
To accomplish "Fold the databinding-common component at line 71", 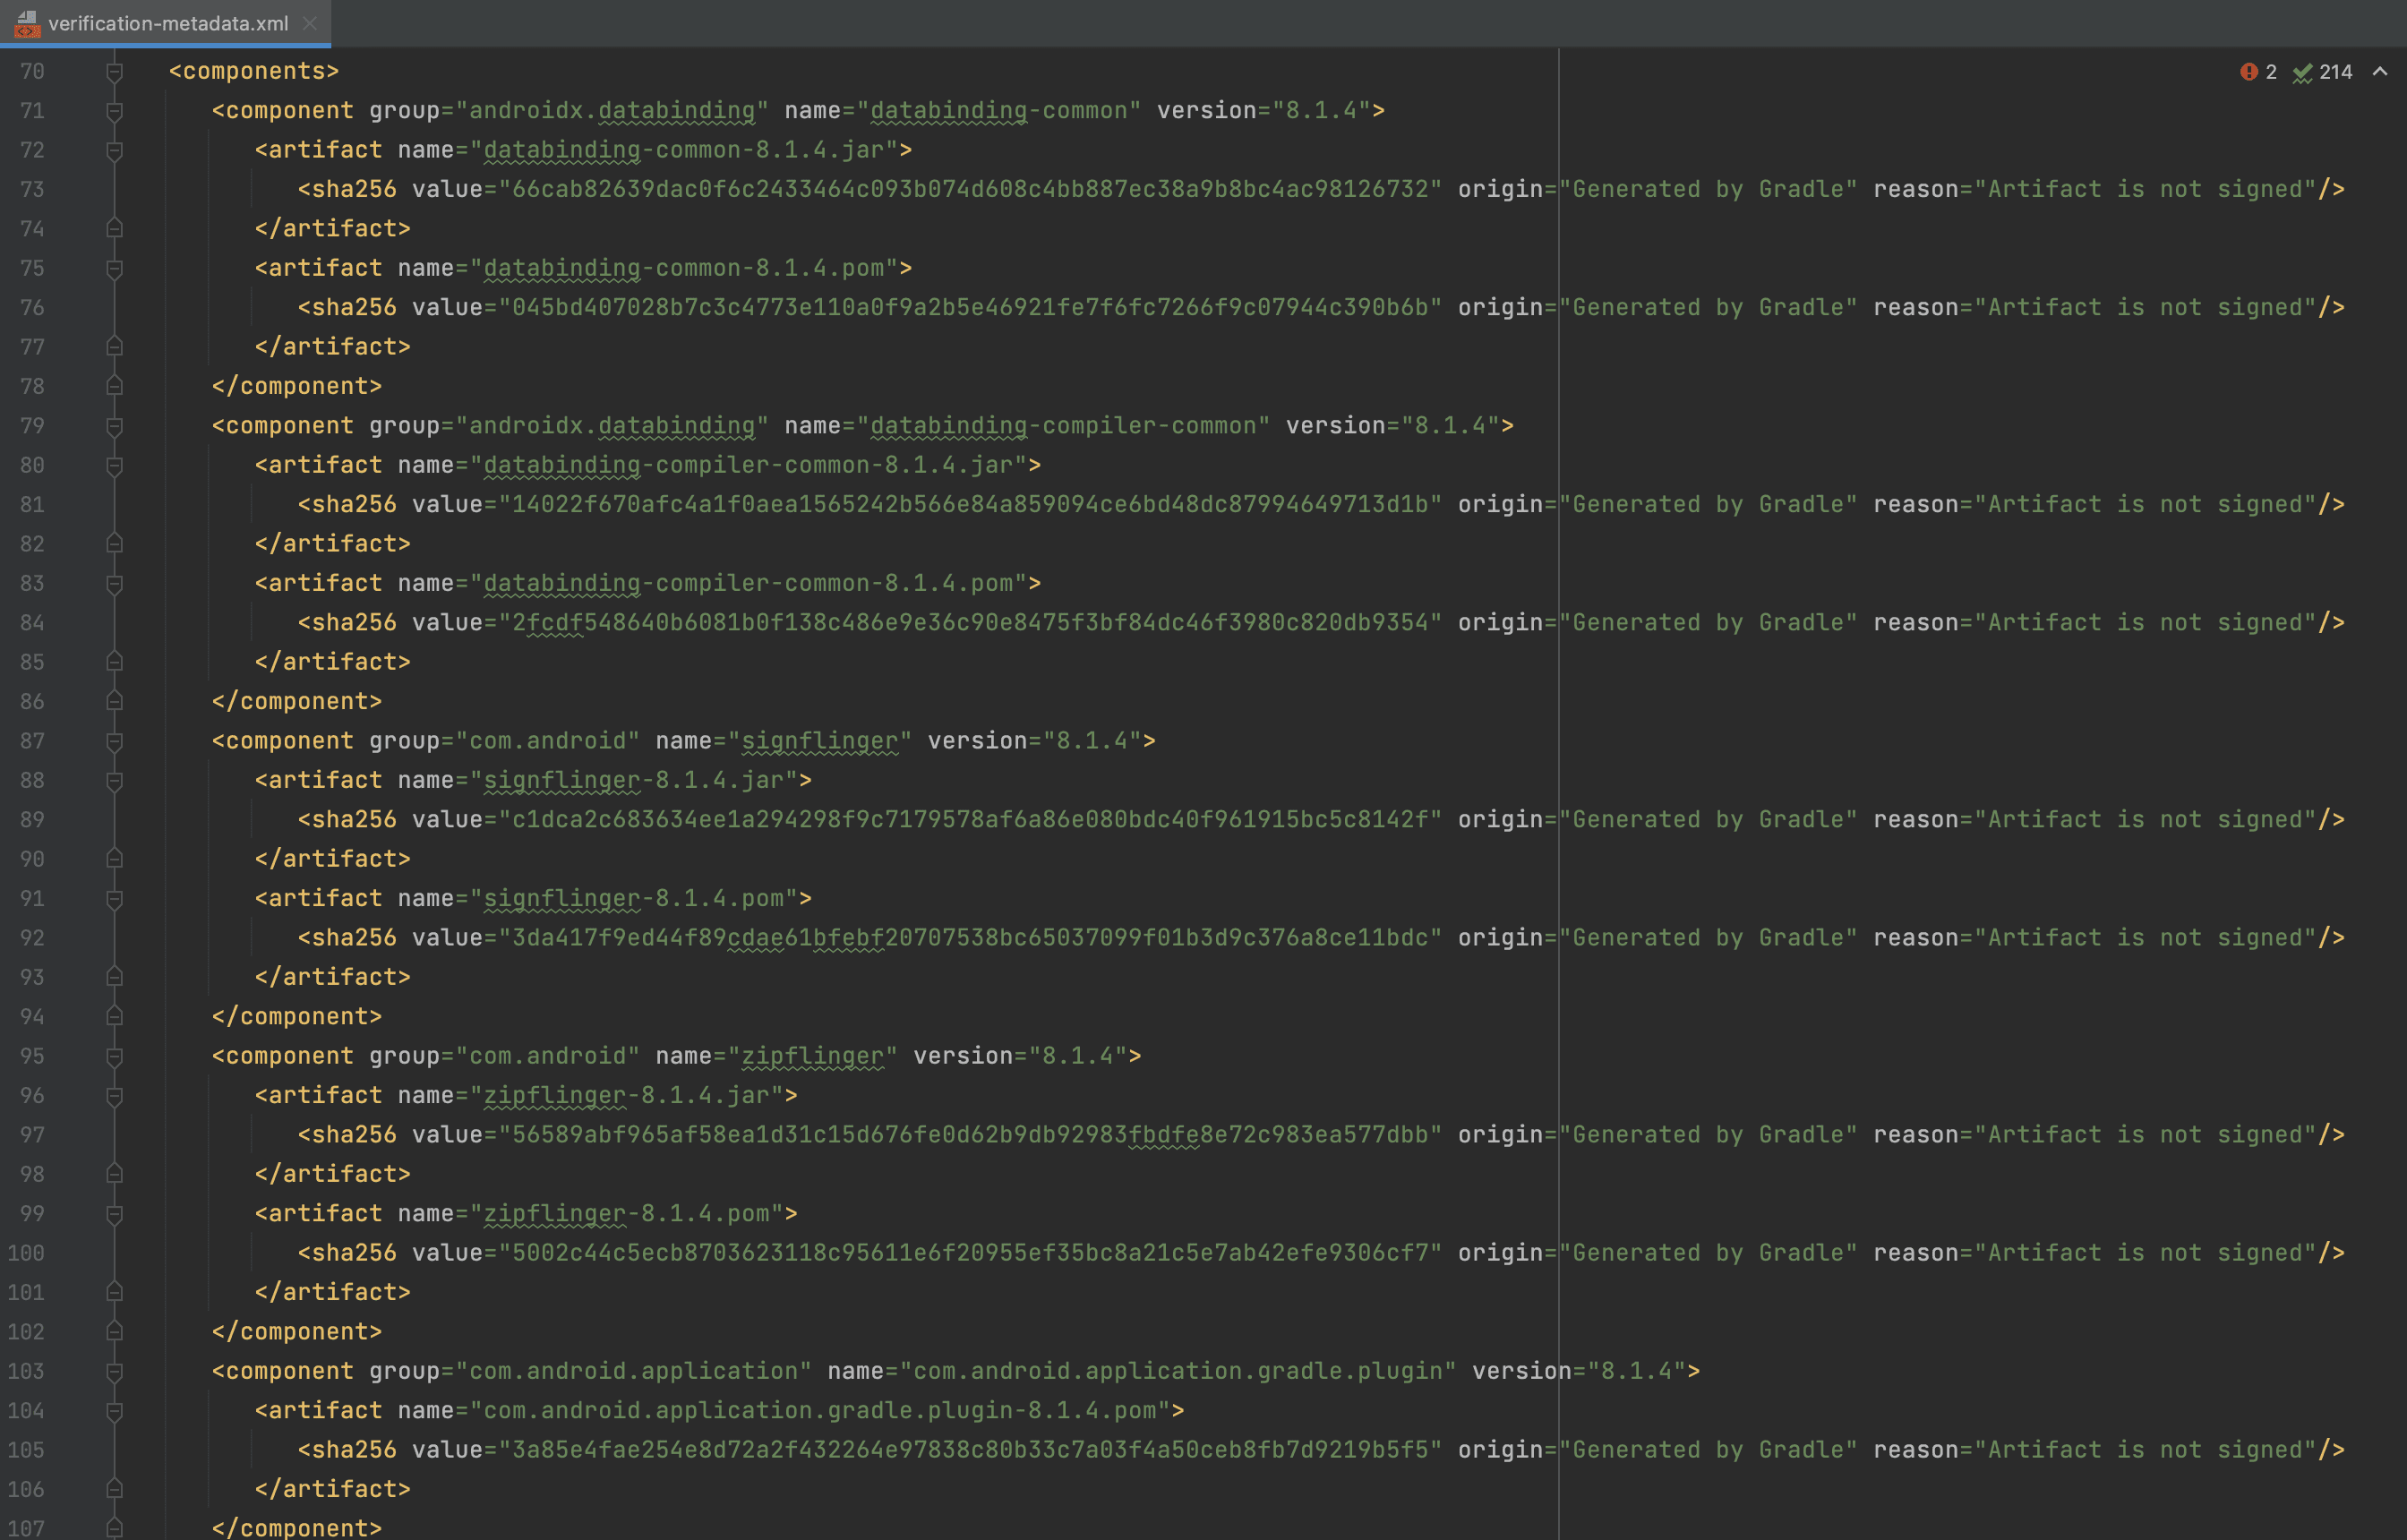I will click(x=115, y=111).
